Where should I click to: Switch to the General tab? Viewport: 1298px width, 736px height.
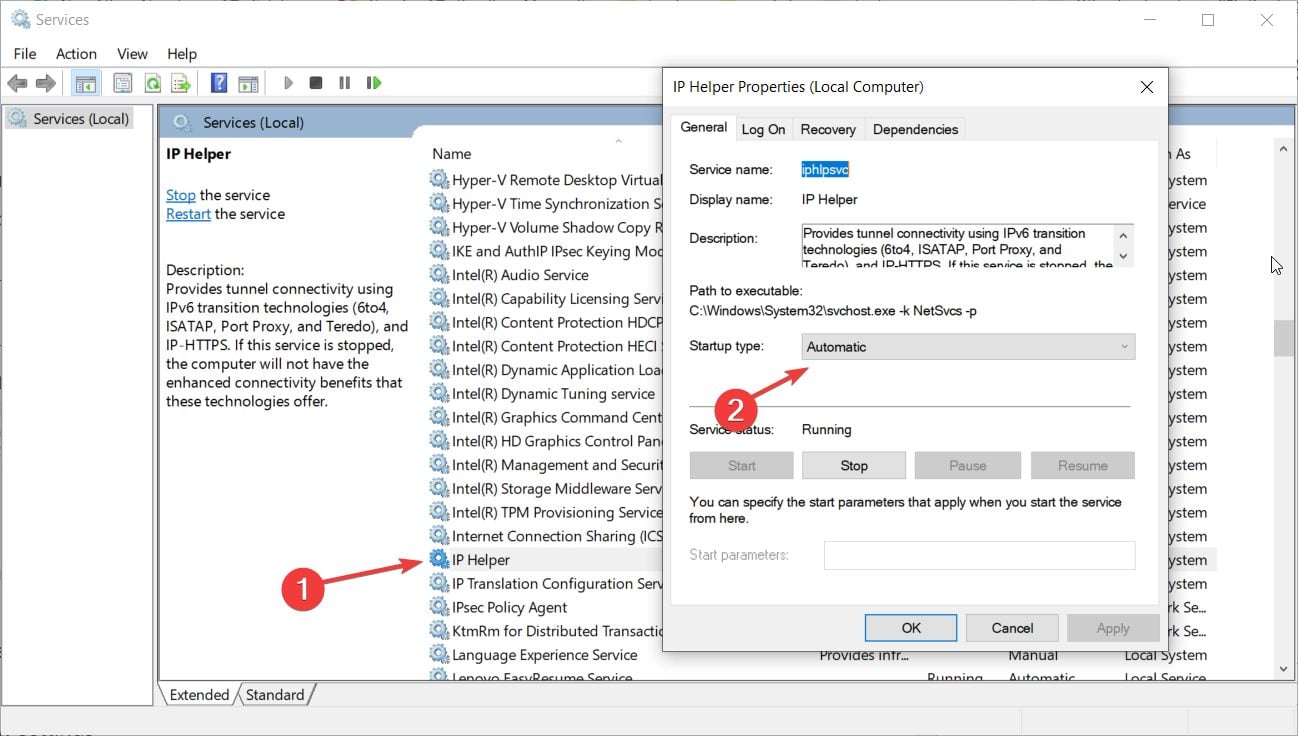coord(703,127)
